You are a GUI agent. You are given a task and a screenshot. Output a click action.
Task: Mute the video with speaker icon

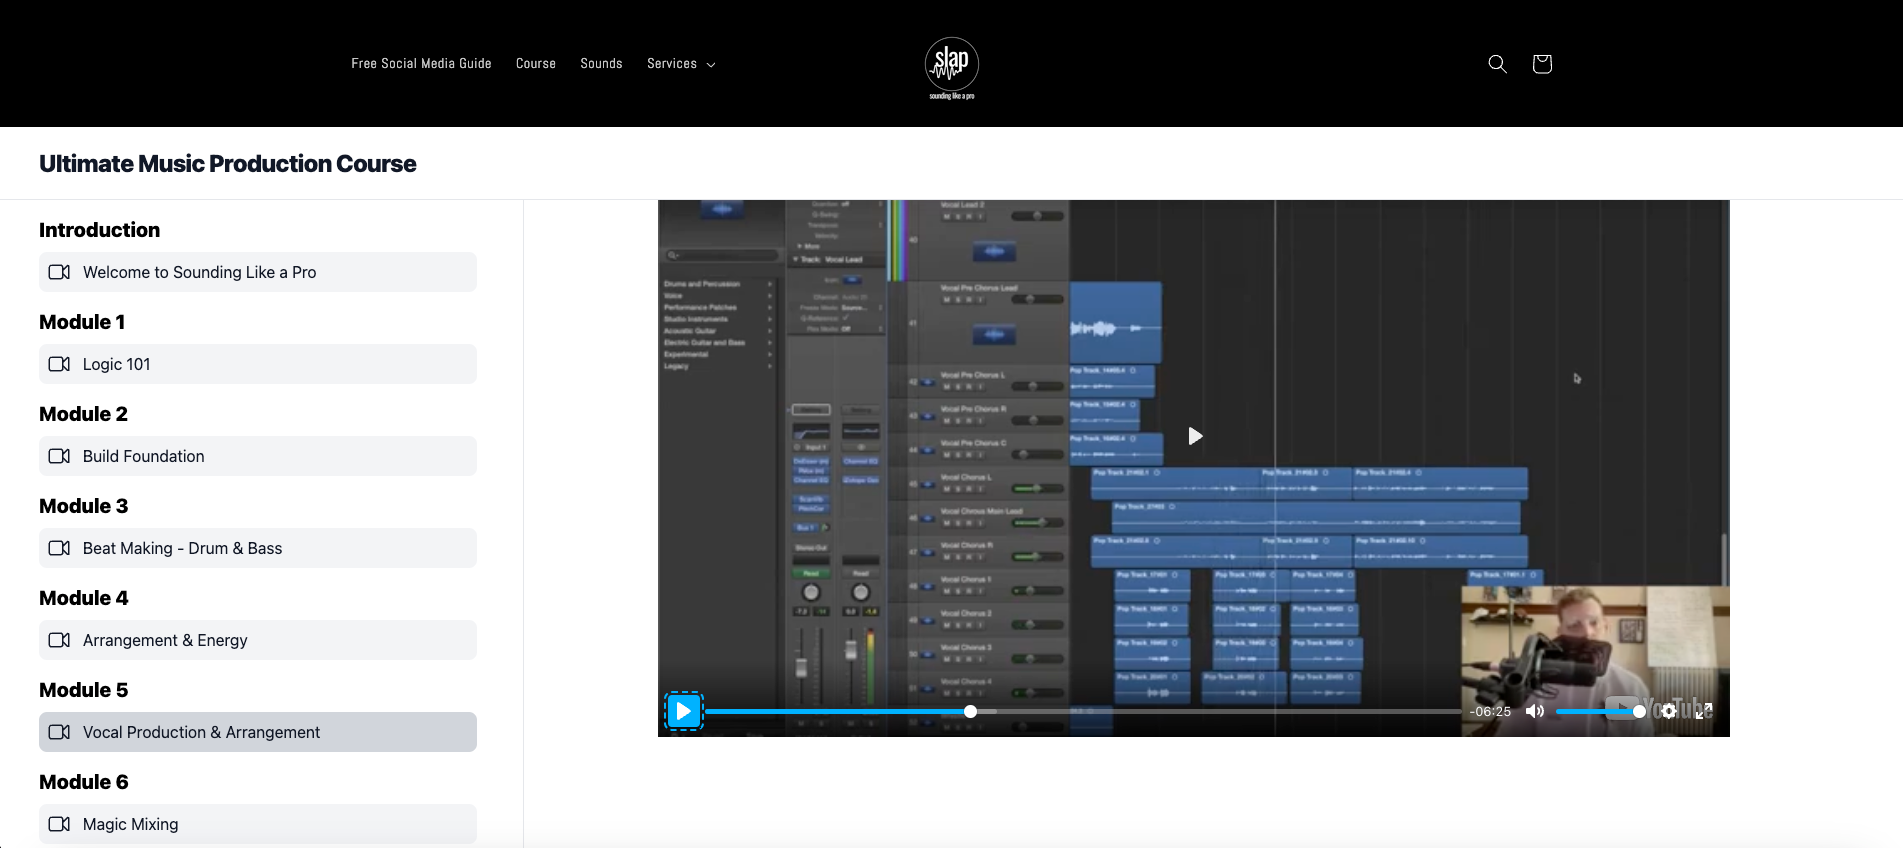click(x=1535, y=712)
